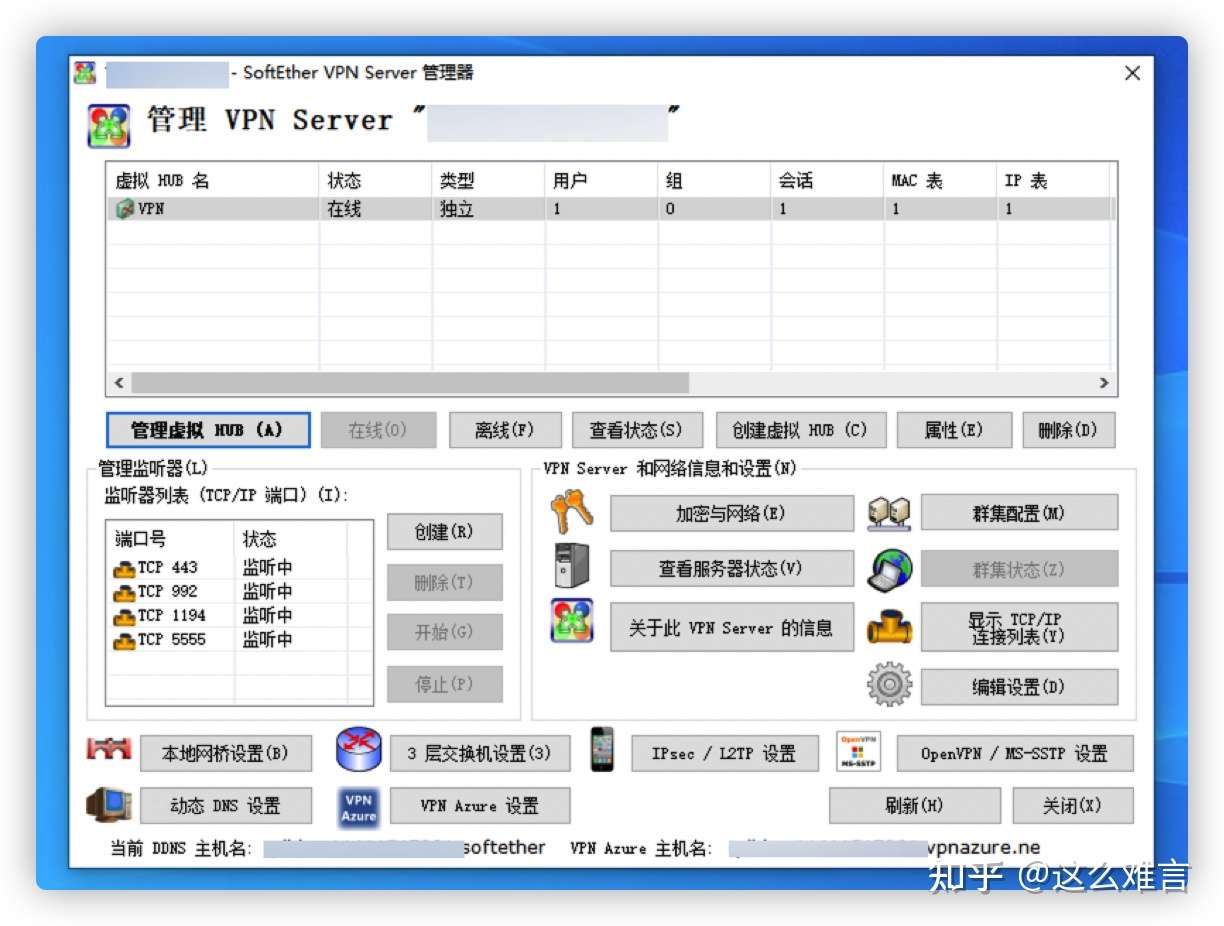
Task: Click 关于此 VPN Server 的信息 button
Action: pos(732,628)
